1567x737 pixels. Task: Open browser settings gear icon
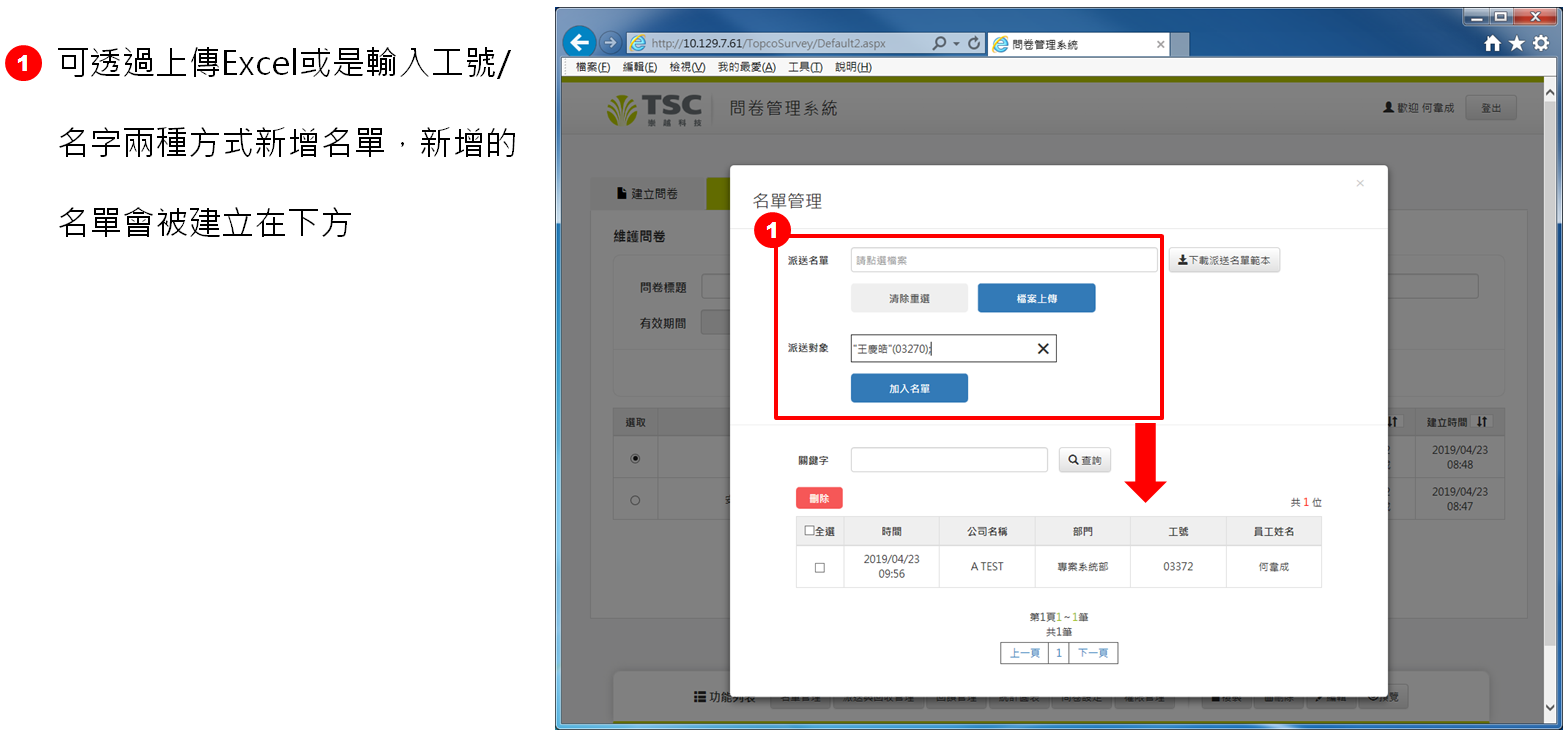[1541, 43]
